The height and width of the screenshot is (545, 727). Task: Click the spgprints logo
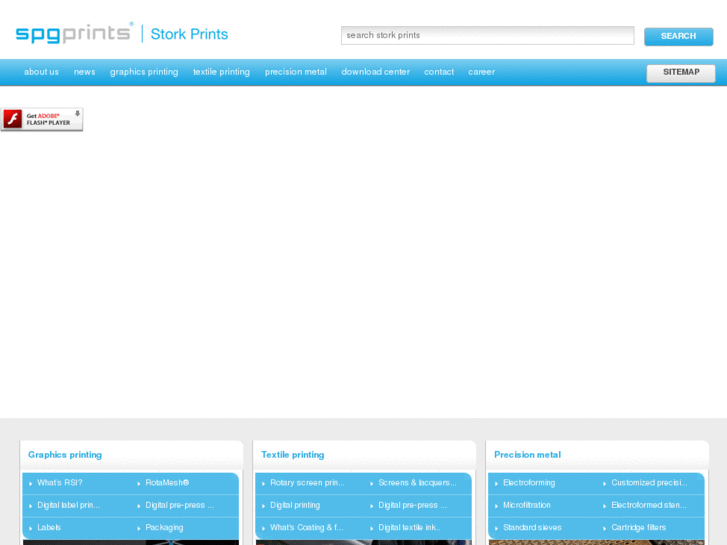click(x=74, y=33)
